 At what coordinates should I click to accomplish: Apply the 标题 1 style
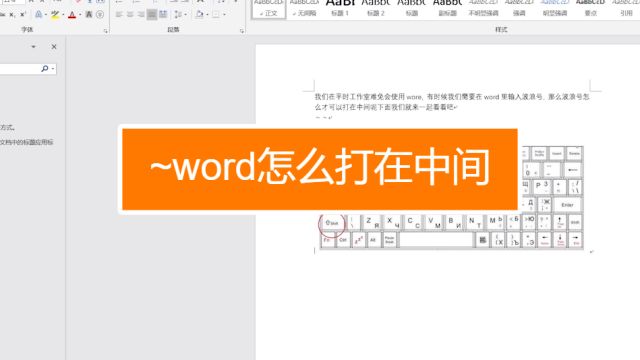(340, 9)
